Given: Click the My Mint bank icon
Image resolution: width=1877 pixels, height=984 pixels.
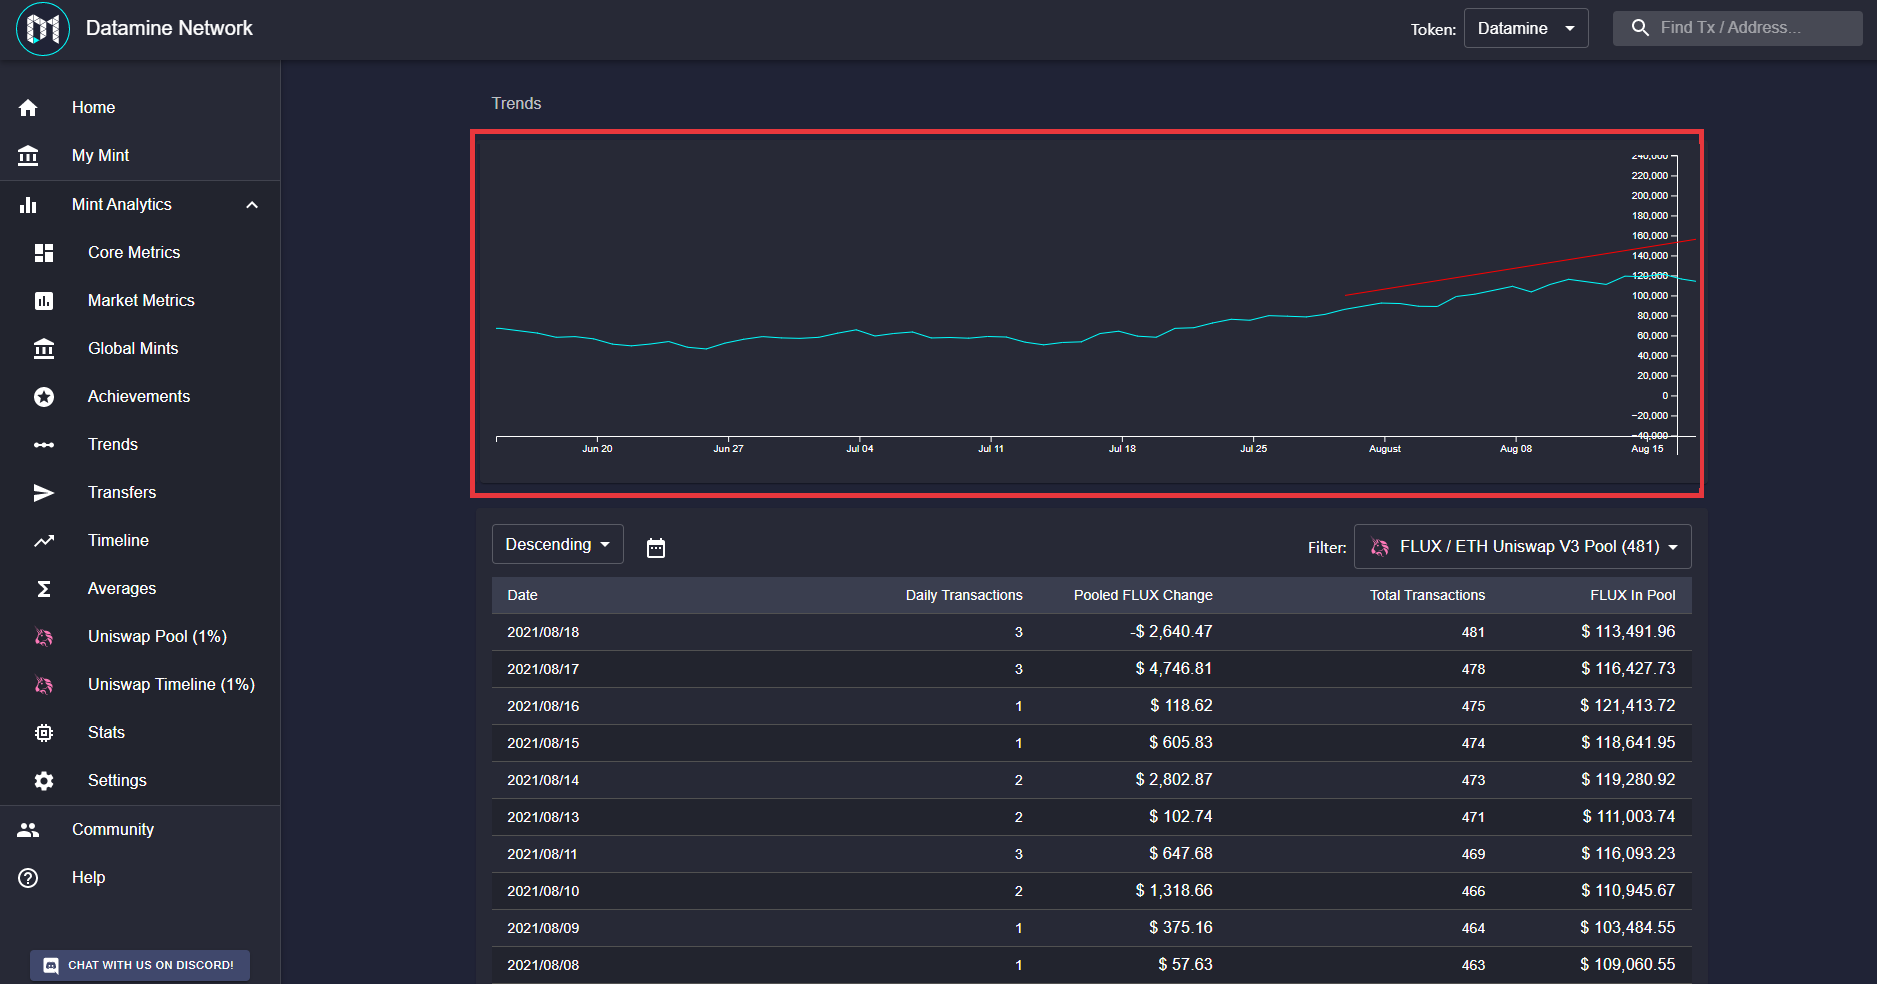Looking at the screenshot, I should pos(28,156).
